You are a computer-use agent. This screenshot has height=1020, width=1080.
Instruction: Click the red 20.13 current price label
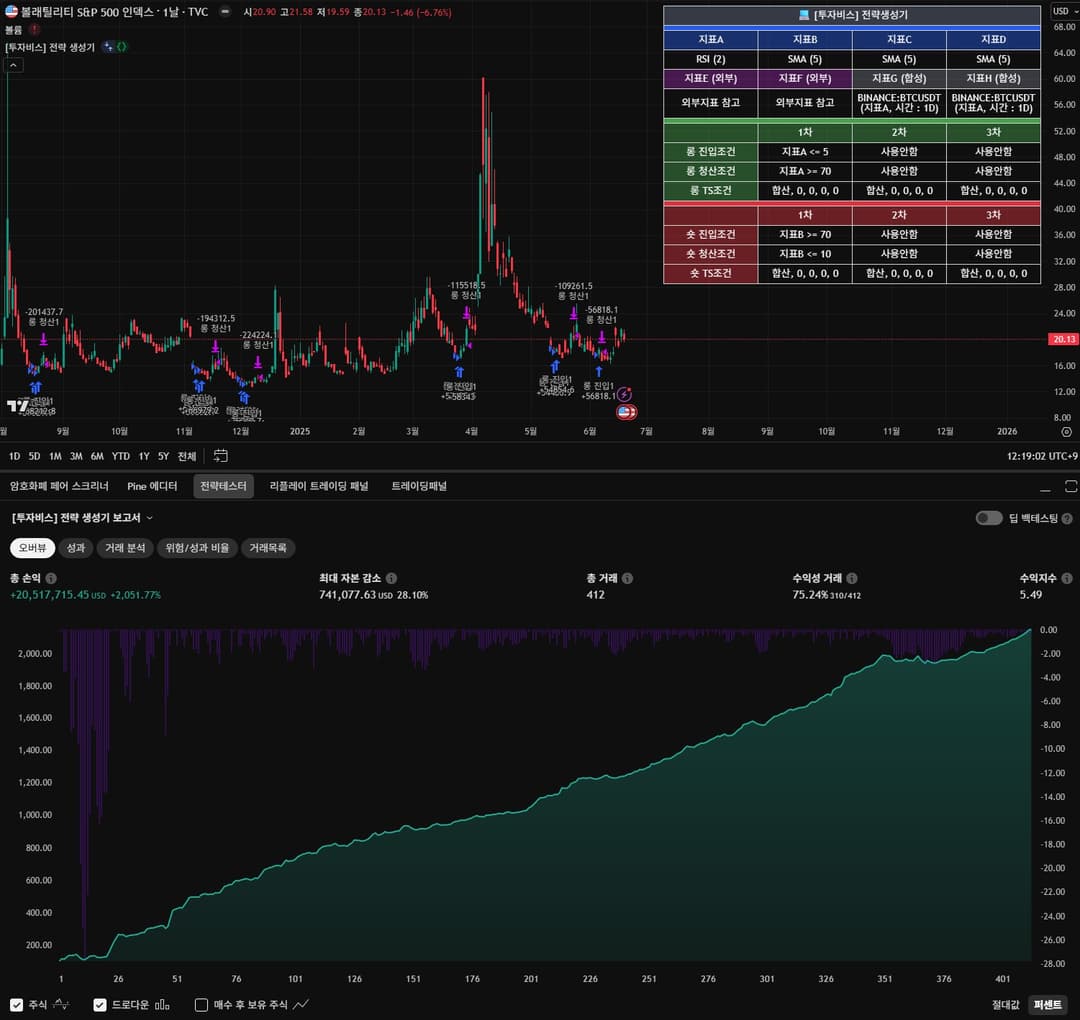click(1063, 339)
